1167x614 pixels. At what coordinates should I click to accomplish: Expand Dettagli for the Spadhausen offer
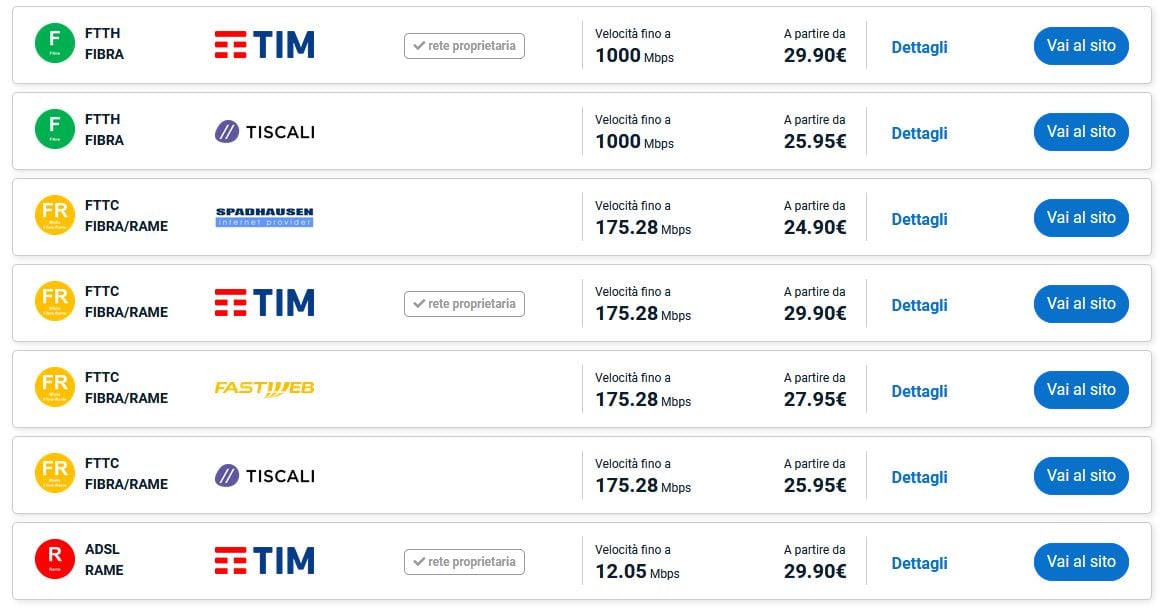[x=919, y=219]
